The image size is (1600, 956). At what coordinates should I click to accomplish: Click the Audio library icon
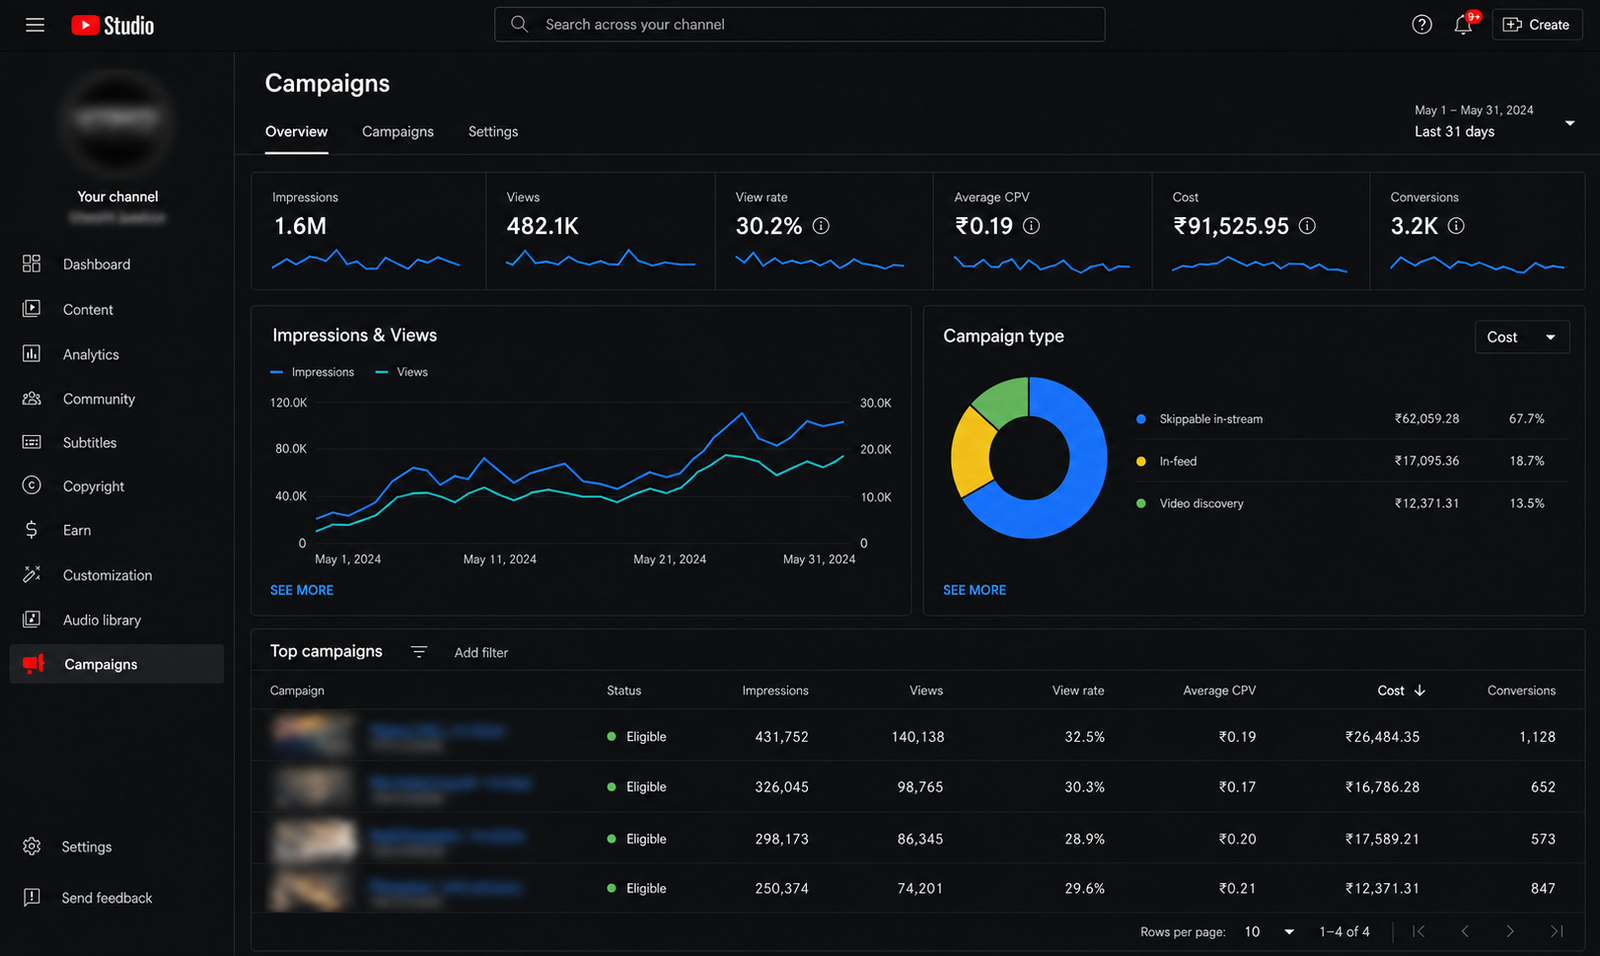32,620
